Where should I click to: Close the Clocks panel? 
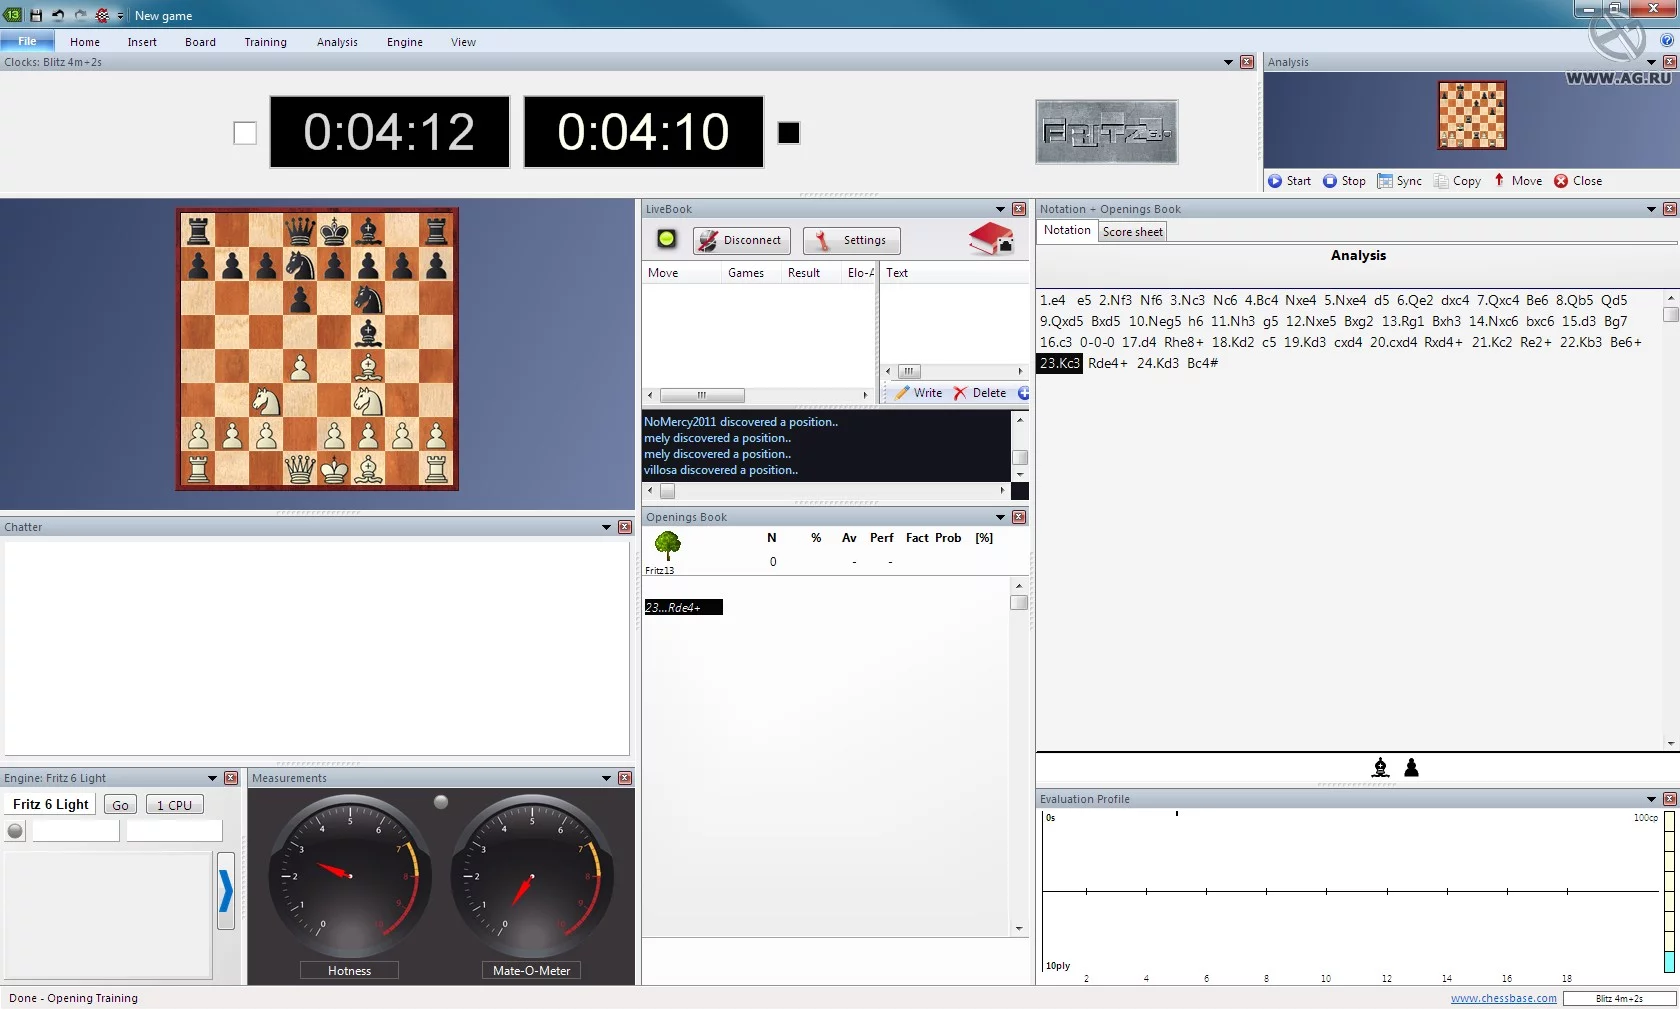click(1247, 62)
